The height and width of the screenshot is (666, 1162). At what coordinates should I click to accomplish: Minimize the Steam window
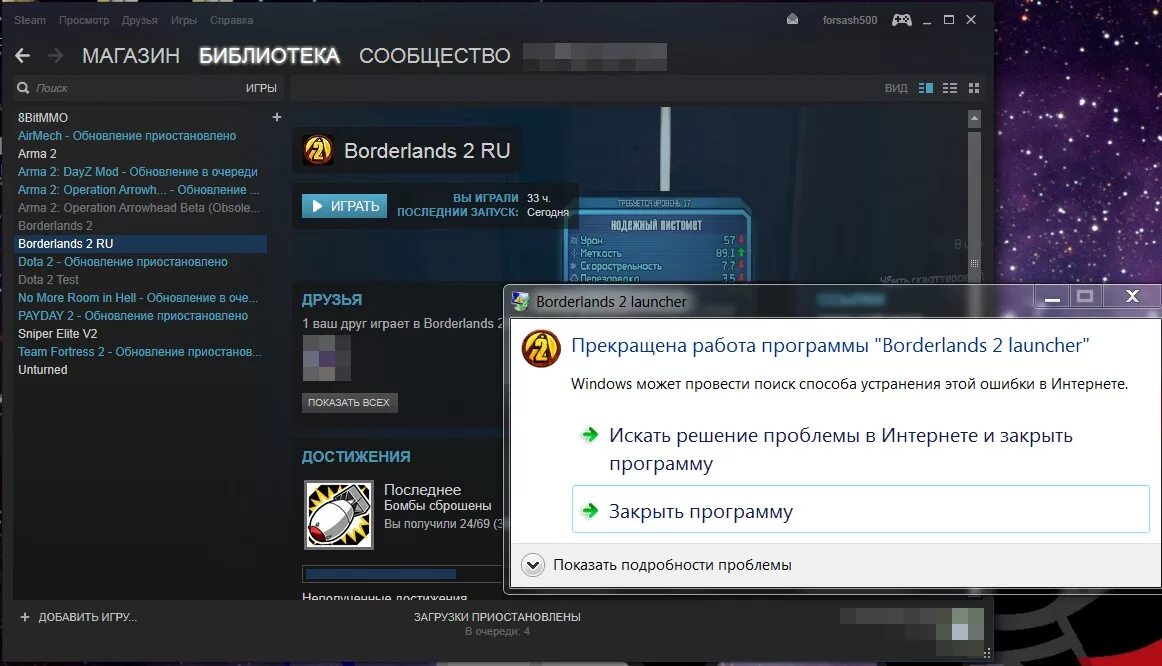(926, 20)
